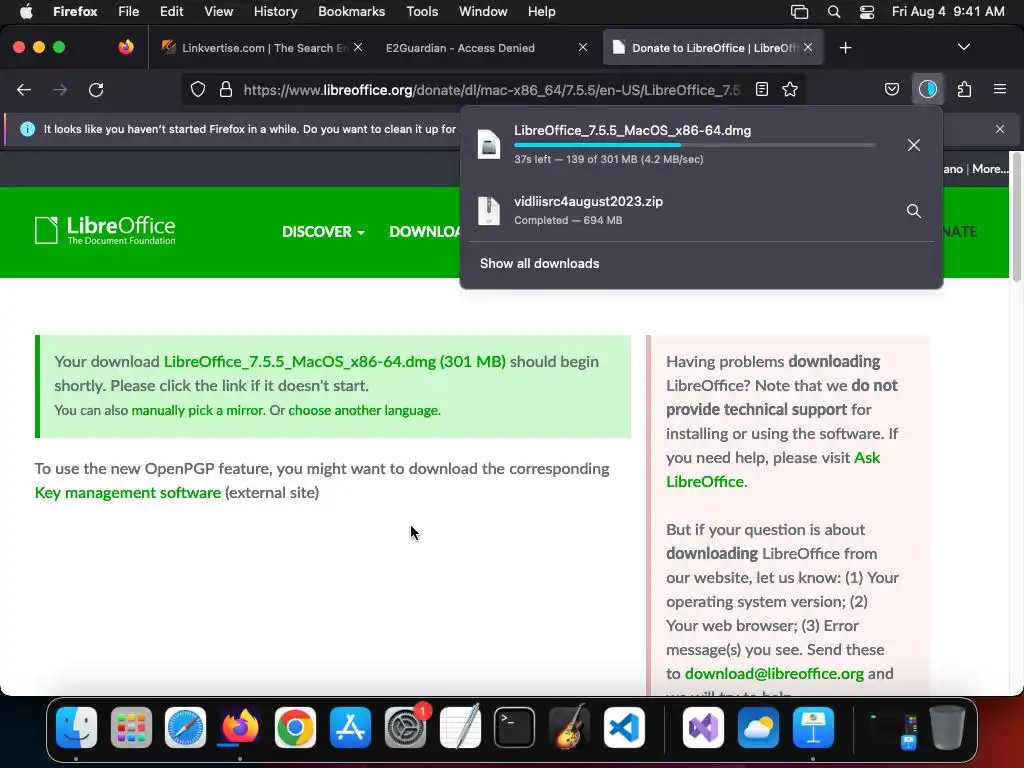
Task: Click Show all downloads
Action: point(539,263)
